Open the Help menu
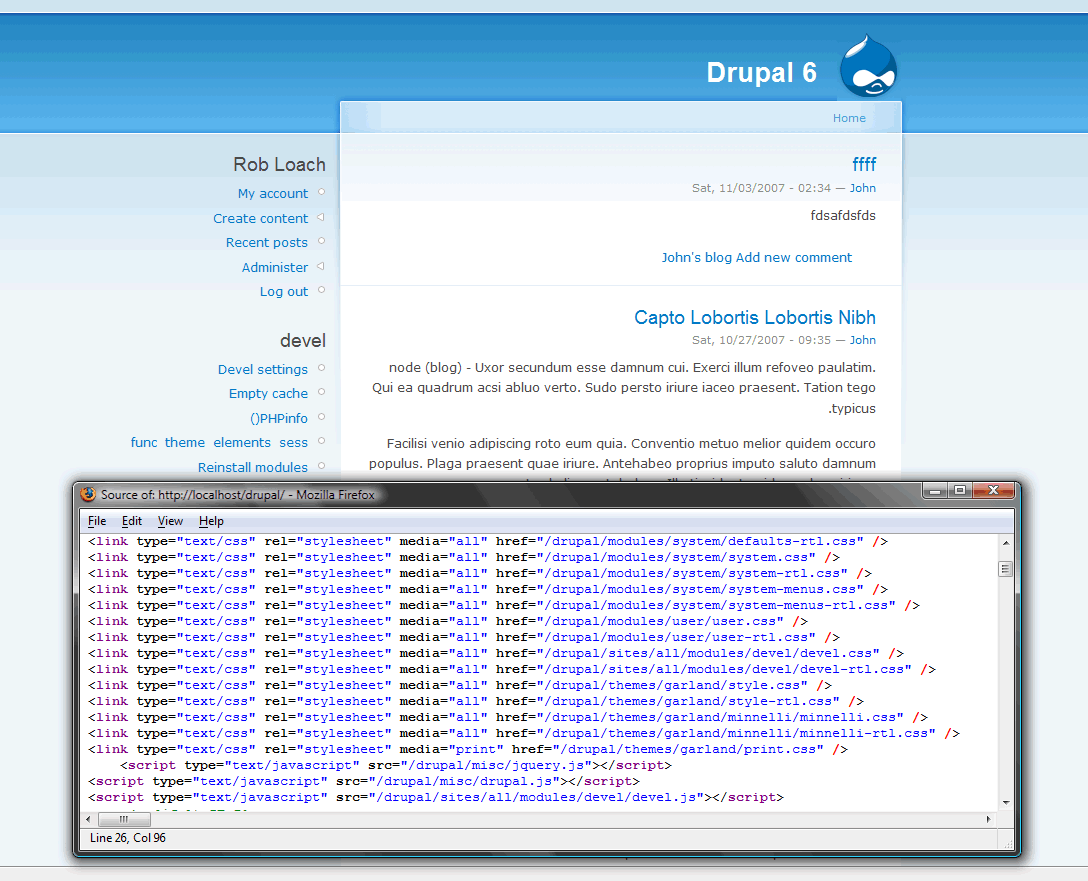This screenshot has height=881, width=1088. 211,521
